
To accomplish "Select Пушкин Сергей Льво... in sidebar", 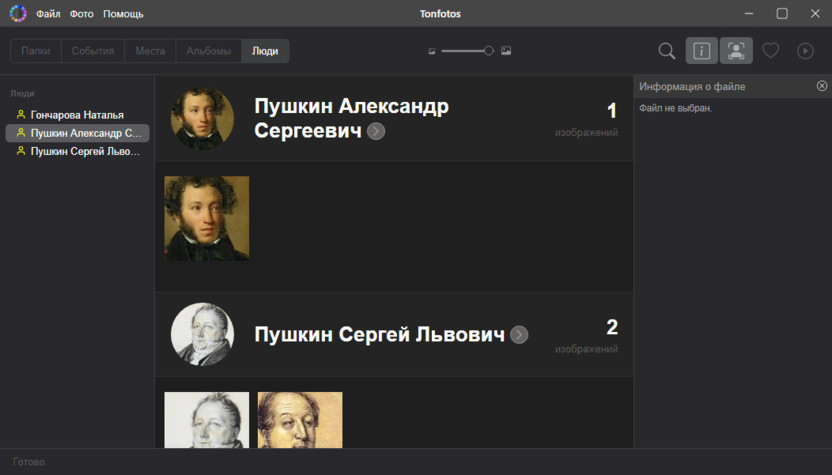I will click(x=77, y=151).
